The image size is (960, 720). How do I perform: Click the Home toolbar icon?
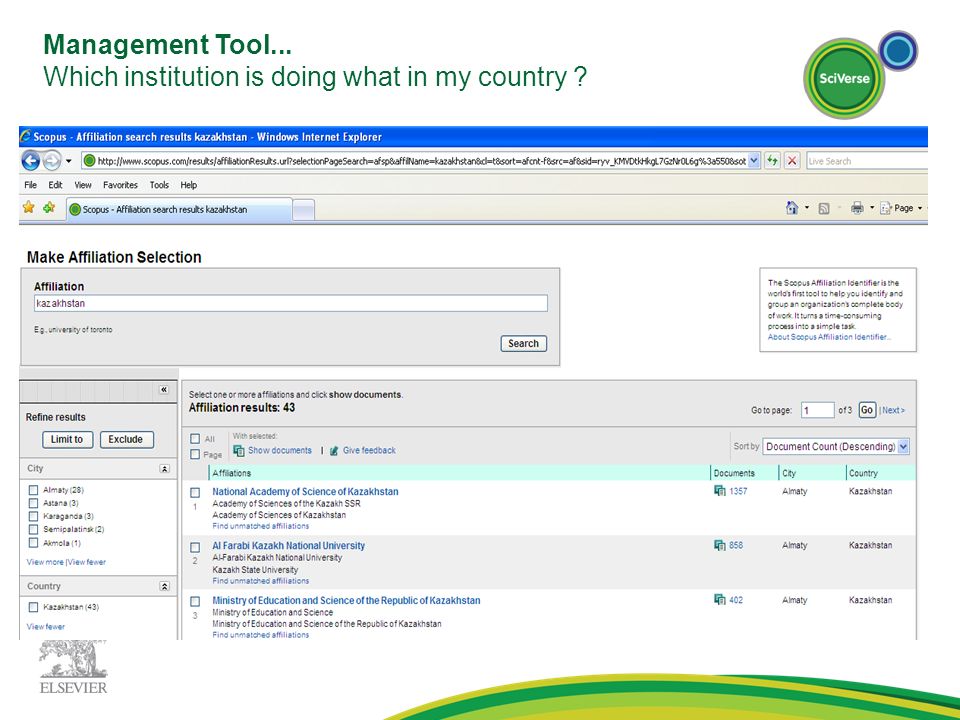tap(792, 208)
